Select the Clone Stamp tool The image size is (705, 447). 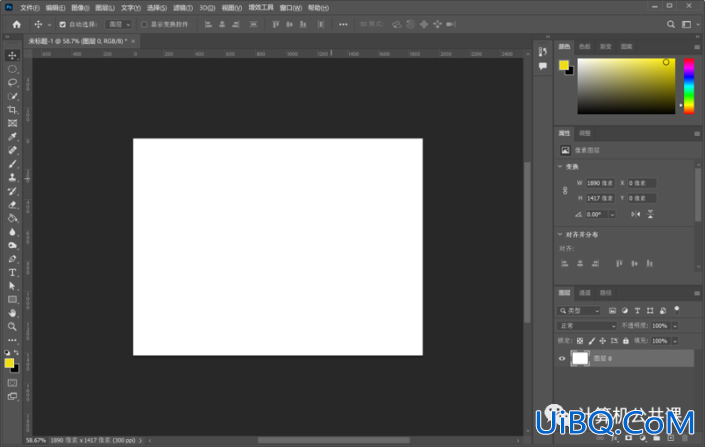pyautogui.click(x=12, y=177)
